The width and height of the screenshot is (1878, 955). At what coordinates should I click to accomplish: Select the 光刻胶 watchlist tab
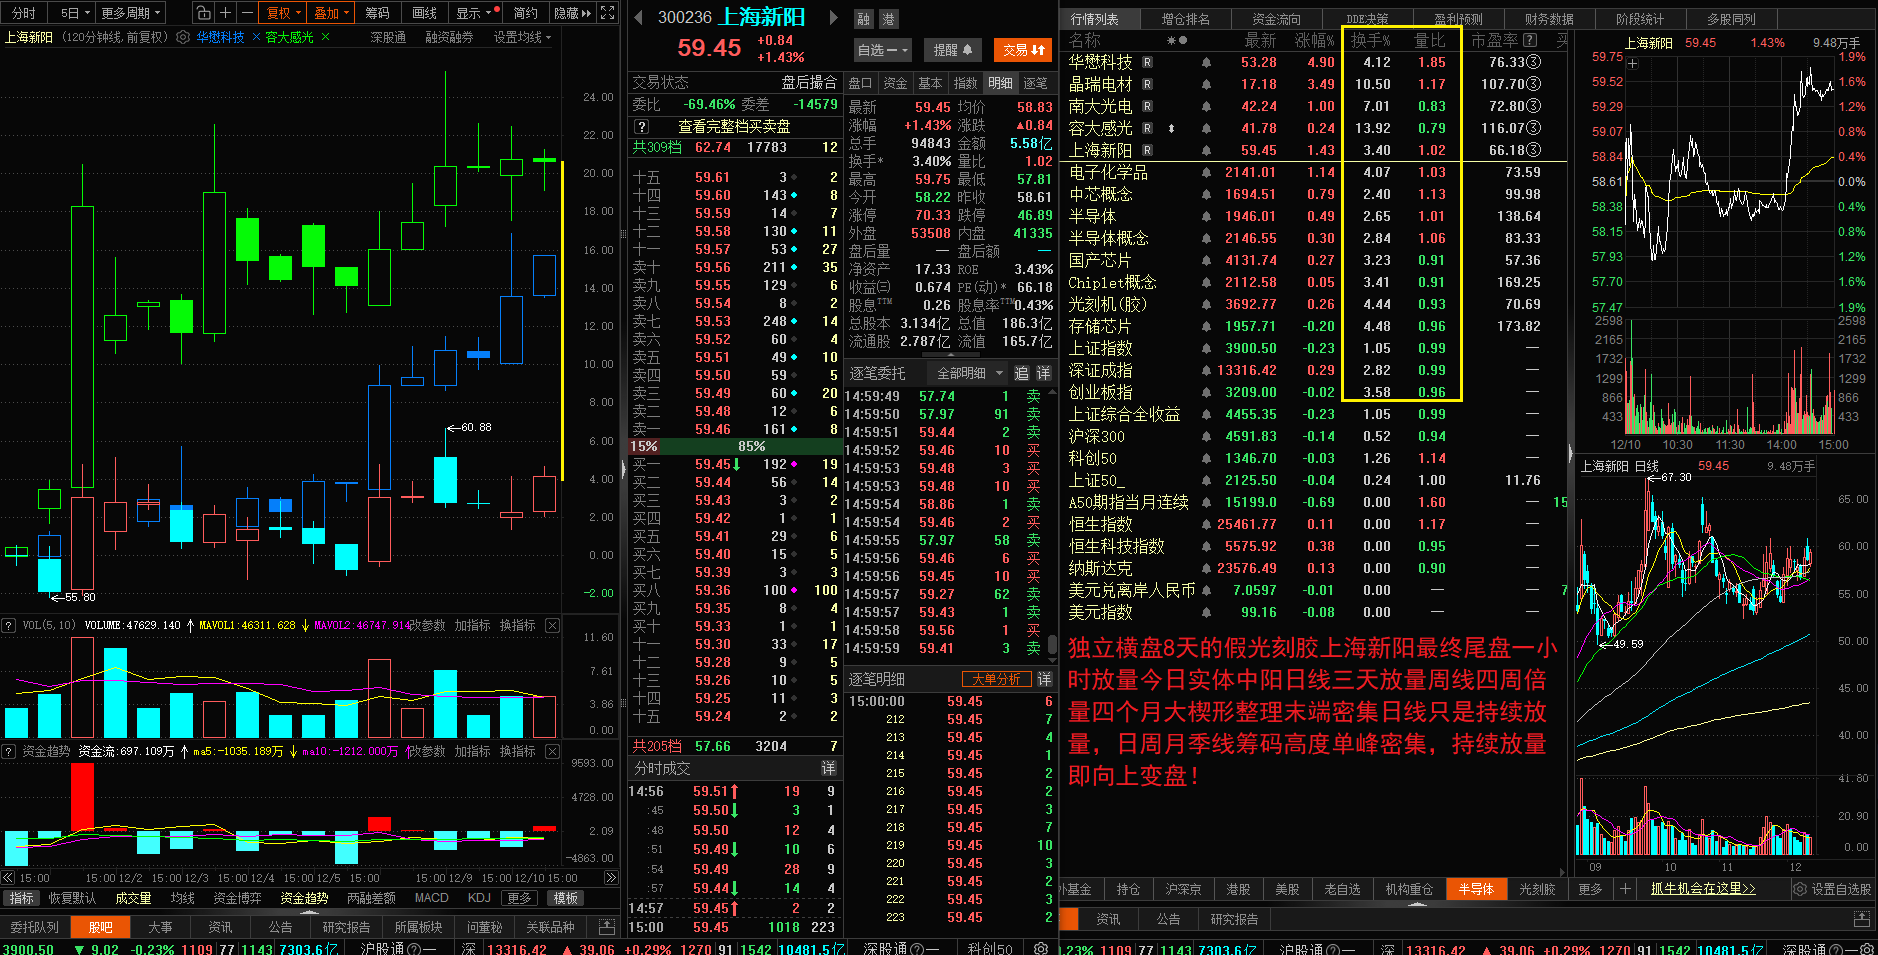pyautogui.click(x=1537, y=889)
